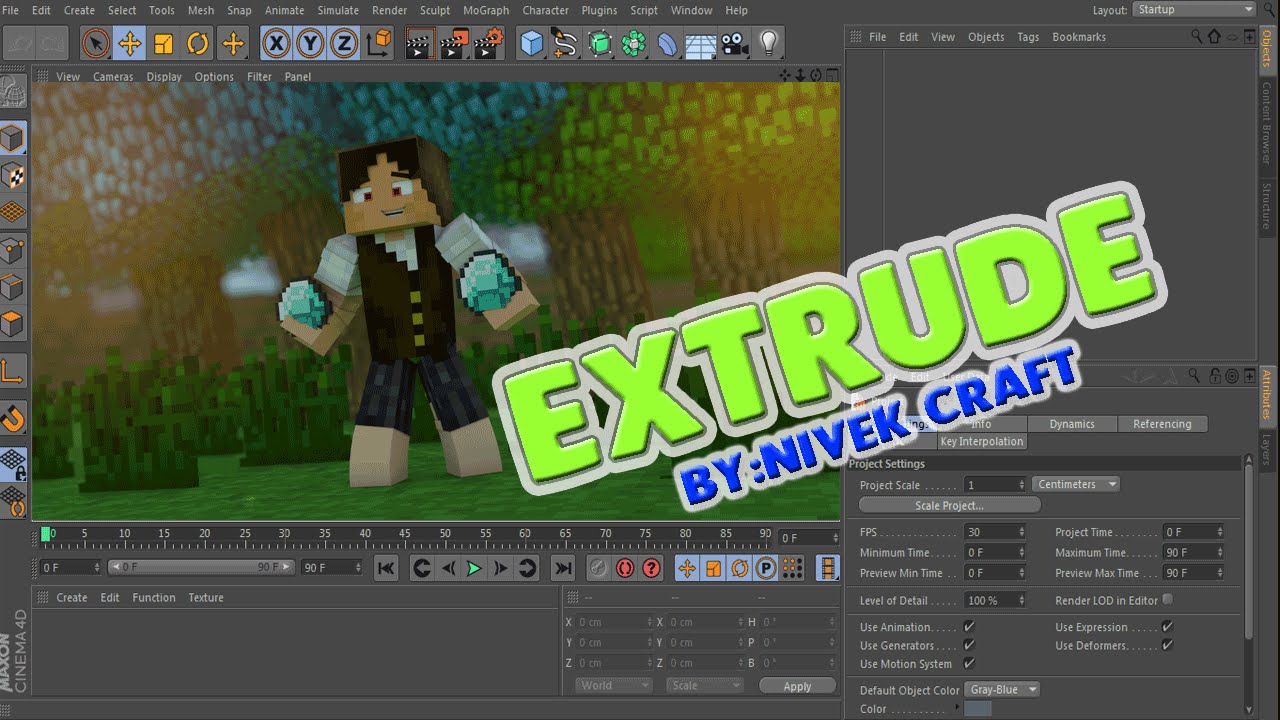Screen dimensions: 1280x720
Task: Uncheck Use Expression checkbox
Action: pos(1167,627)
